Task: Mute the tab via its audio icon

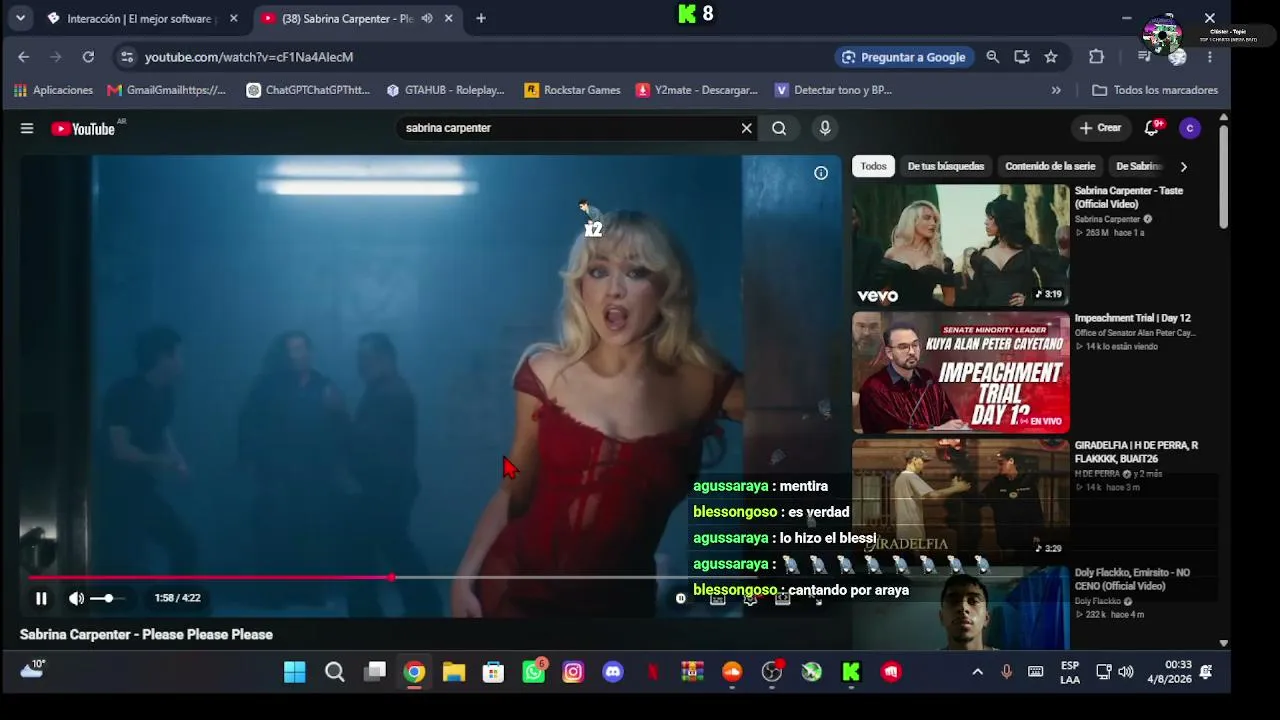Action: point(427,18)
